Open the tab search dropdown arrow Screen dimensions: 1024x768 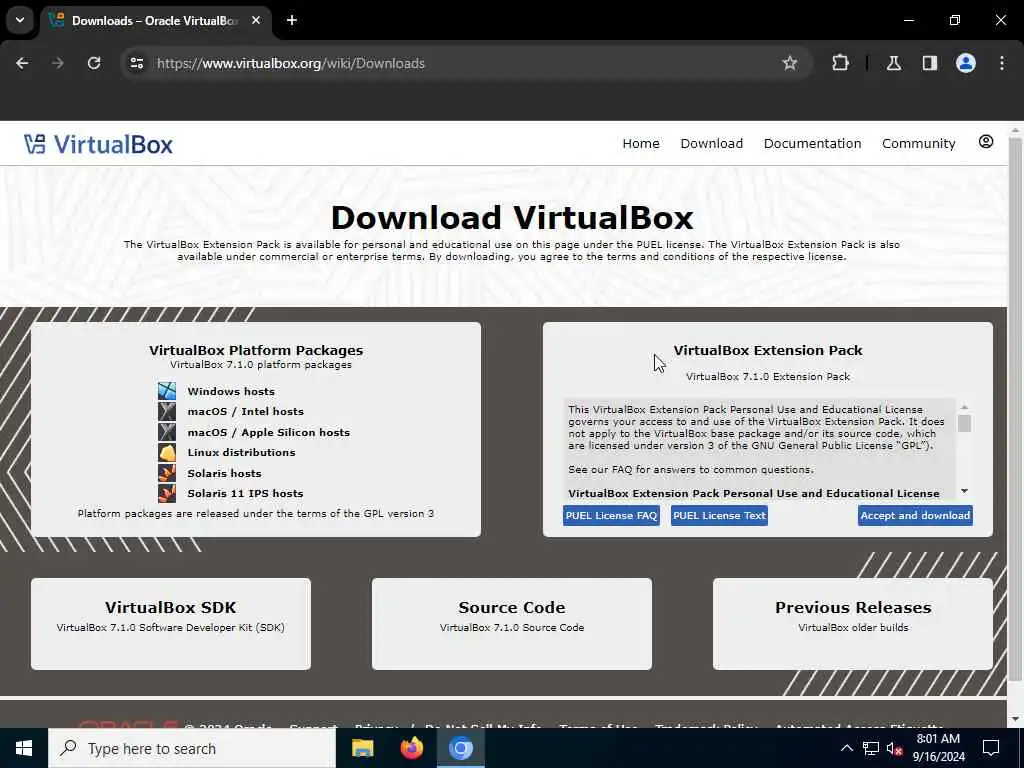pyautogui.click(x=20, y=20)
